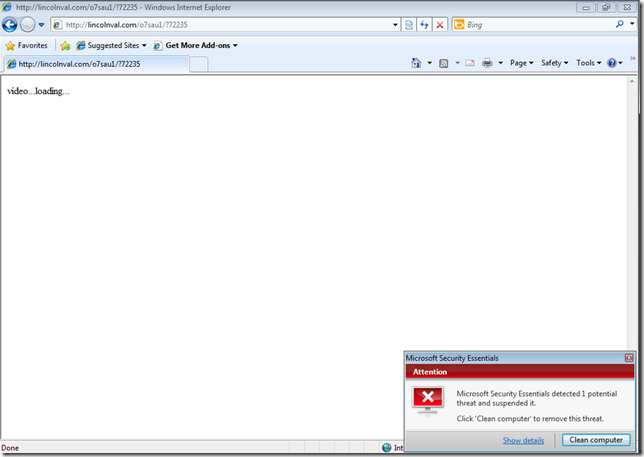This screenshot has width=644, height=457.
Task: Click the RSS Feeds icon
Action: (444, 63)
